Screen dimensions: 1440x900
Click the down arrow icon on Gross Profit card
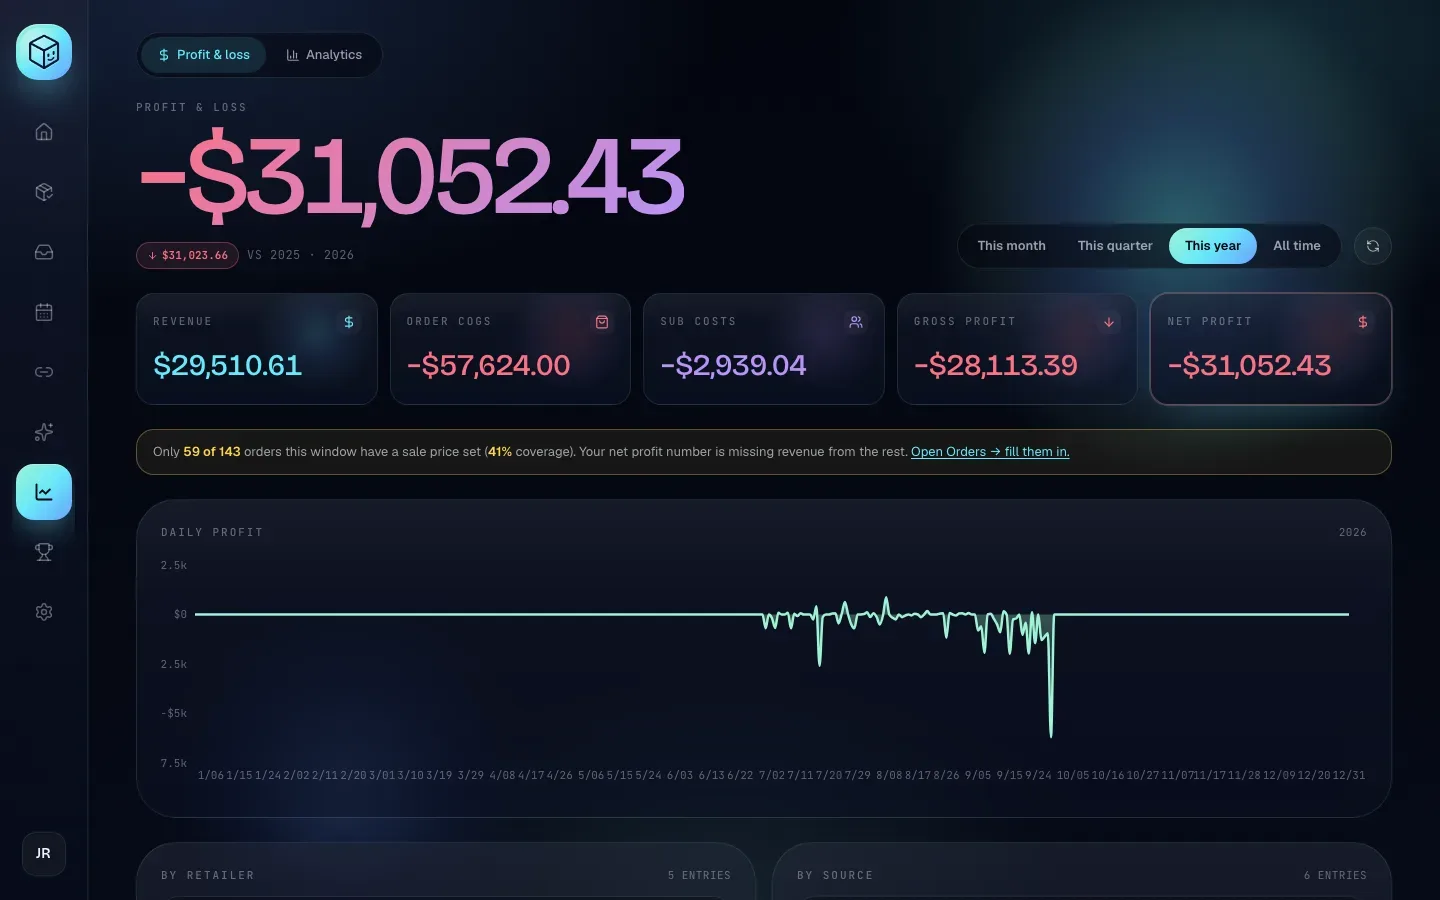click(x=1109, y=322)
